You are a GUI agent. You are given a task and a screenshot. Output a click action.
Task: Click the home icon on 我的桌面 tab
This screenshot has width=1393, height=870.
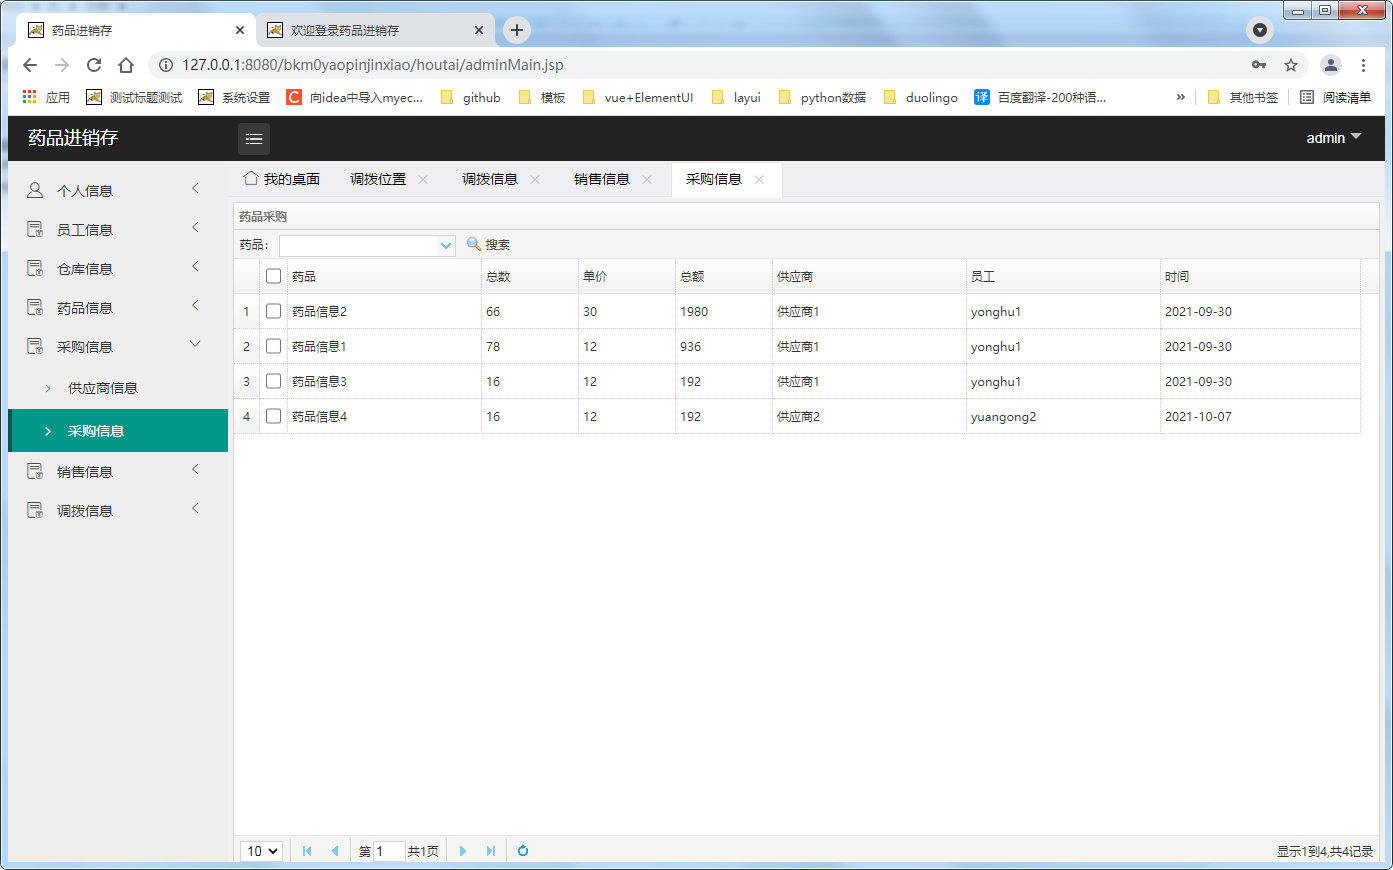(x=251, y=178)
